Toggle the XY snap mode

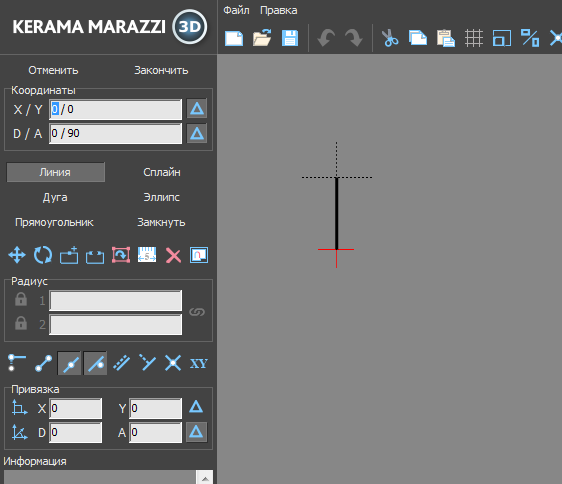point(199,364)
